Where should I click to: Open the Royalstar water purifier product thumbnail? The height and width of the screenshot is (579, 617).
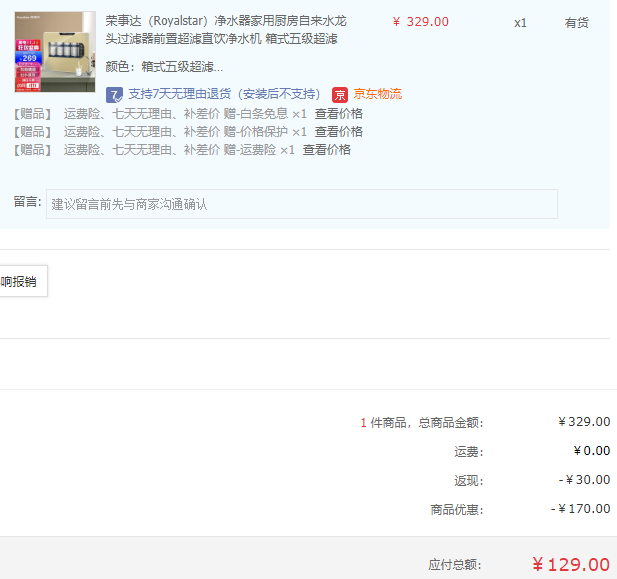pyautogui.click(x=55, y=52)
